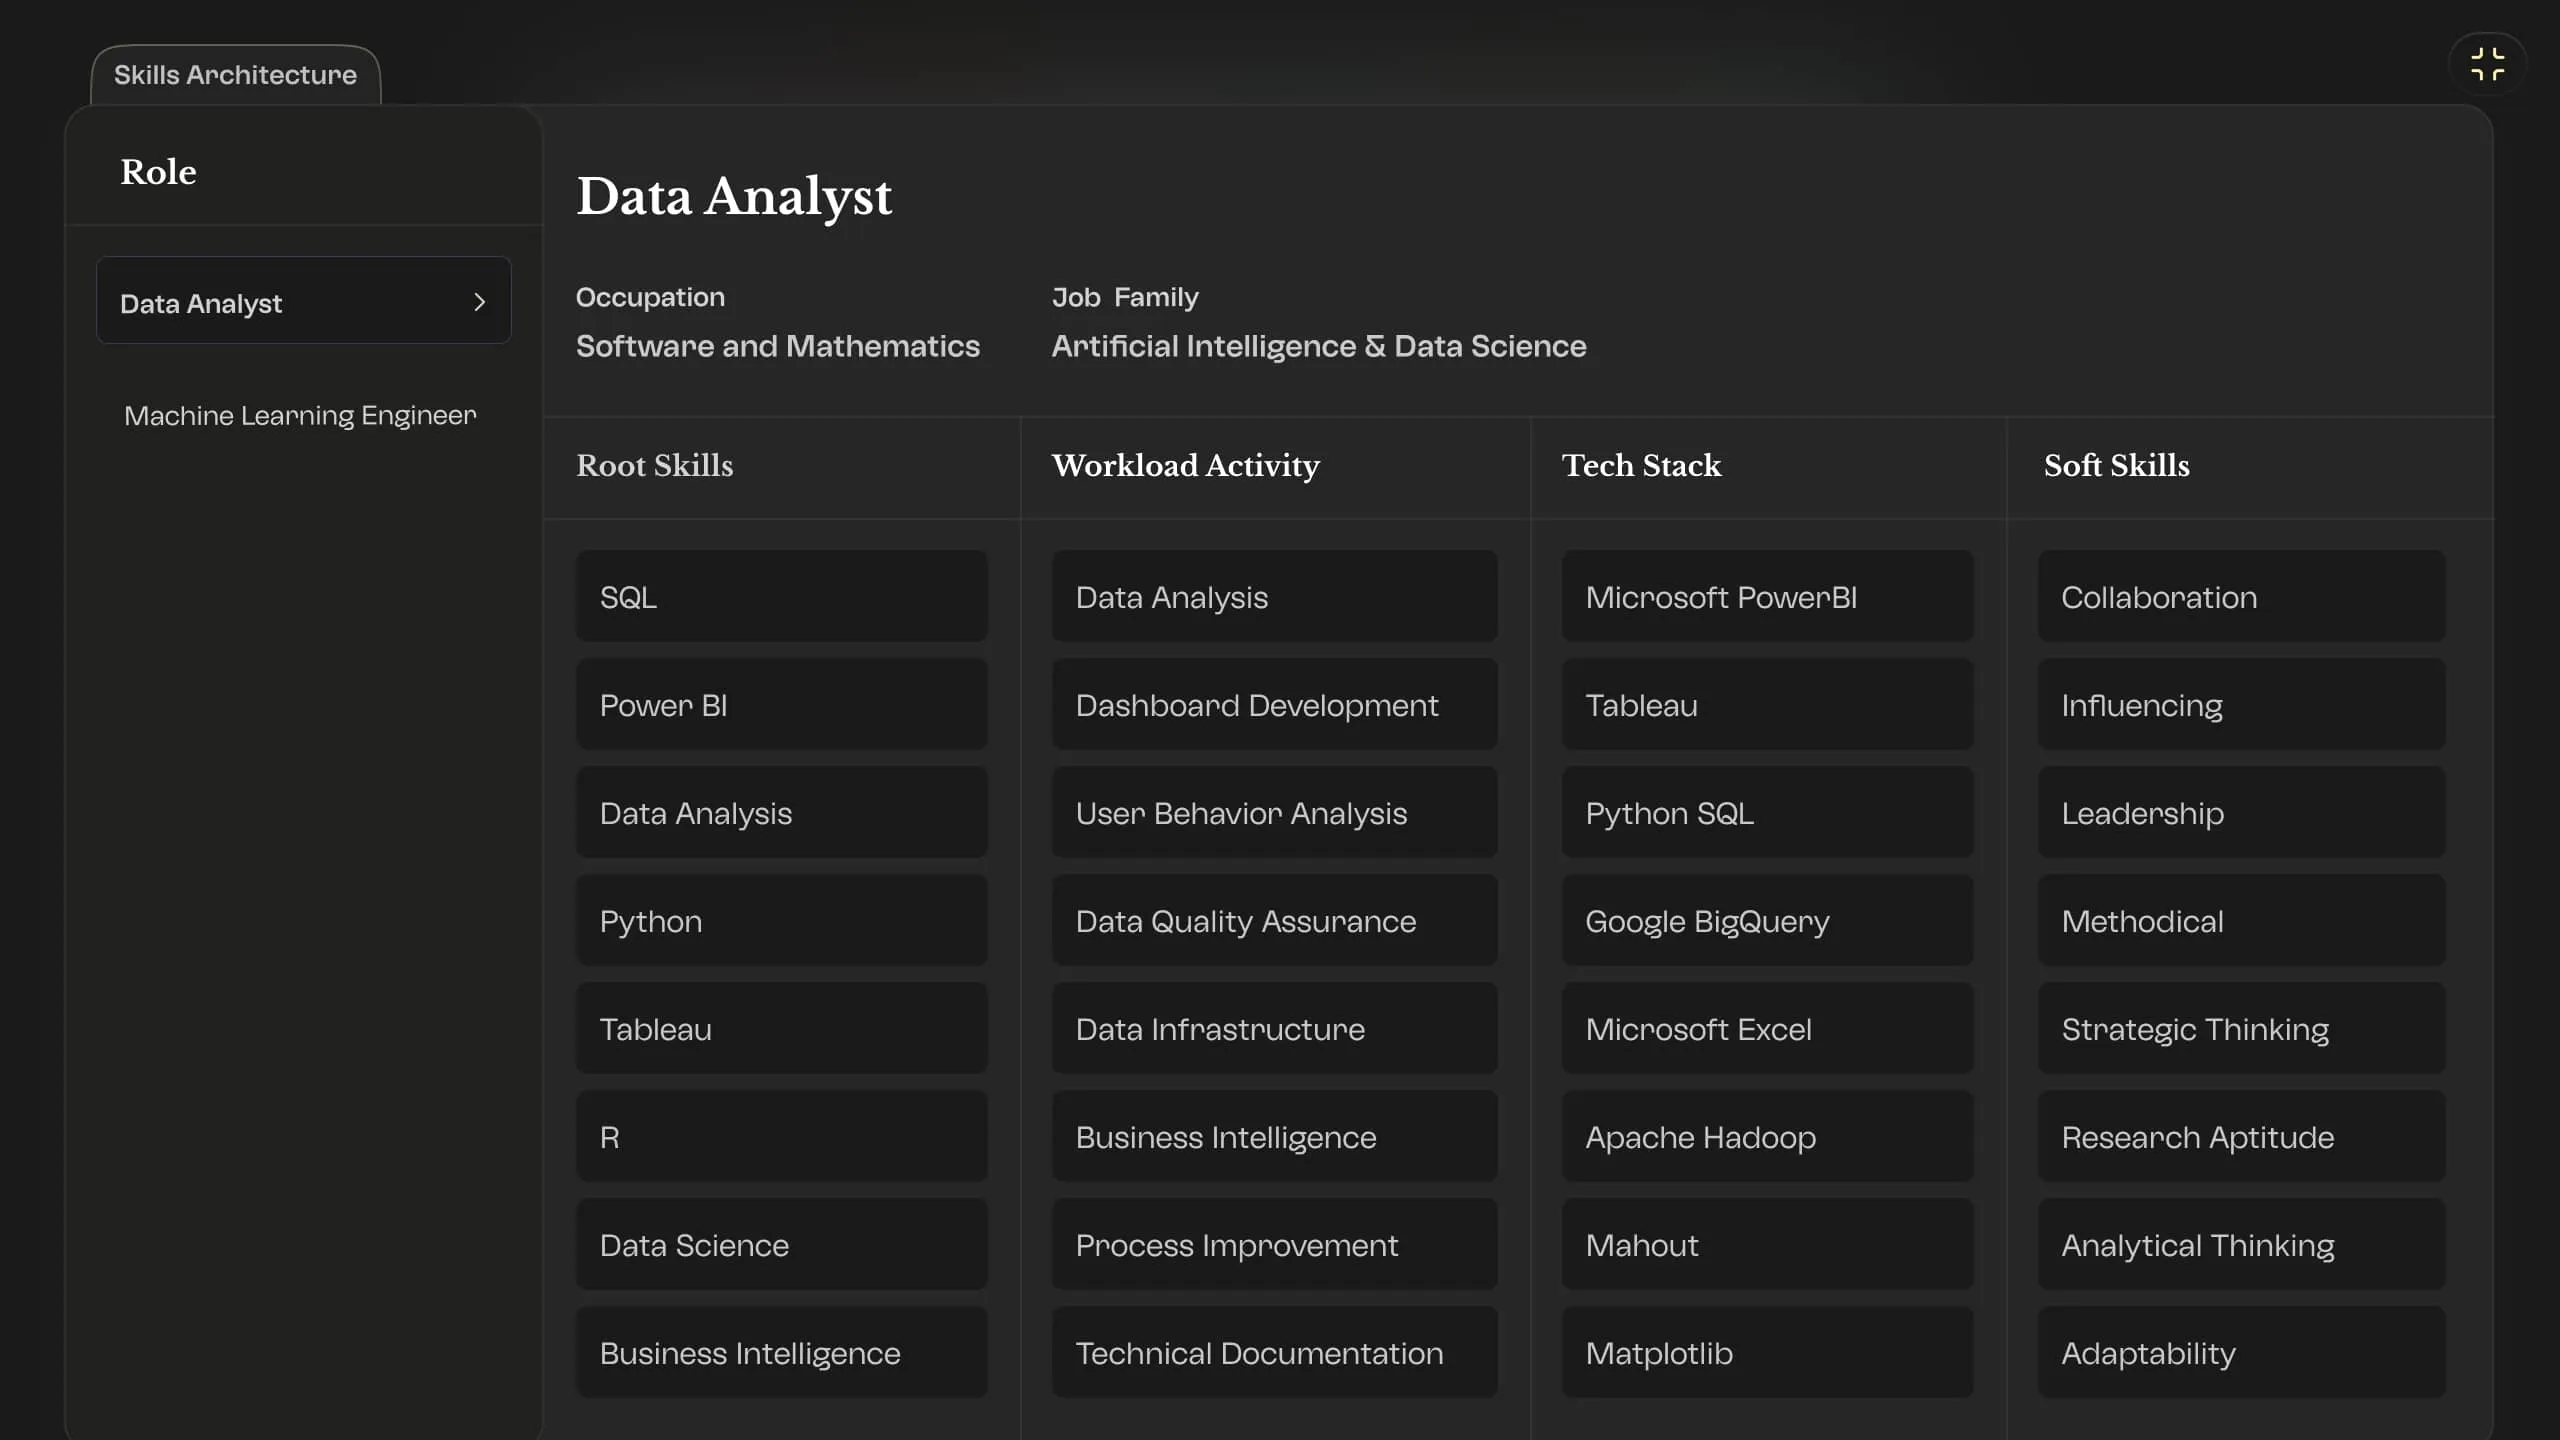This screenshot has width=2560, height=1440.
Task: Open the Process Improvement activity
Action: tap(1274, 1245)
